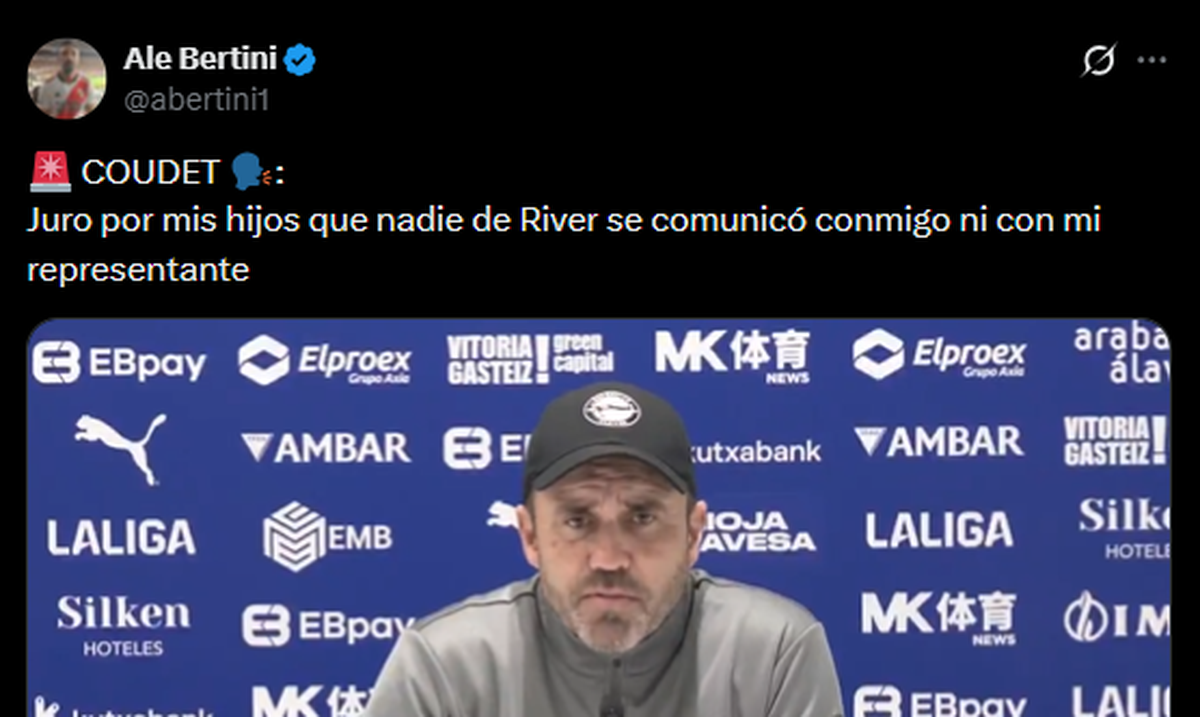Click the badge on the coach's cap
1200x717 pixels.
610,409
